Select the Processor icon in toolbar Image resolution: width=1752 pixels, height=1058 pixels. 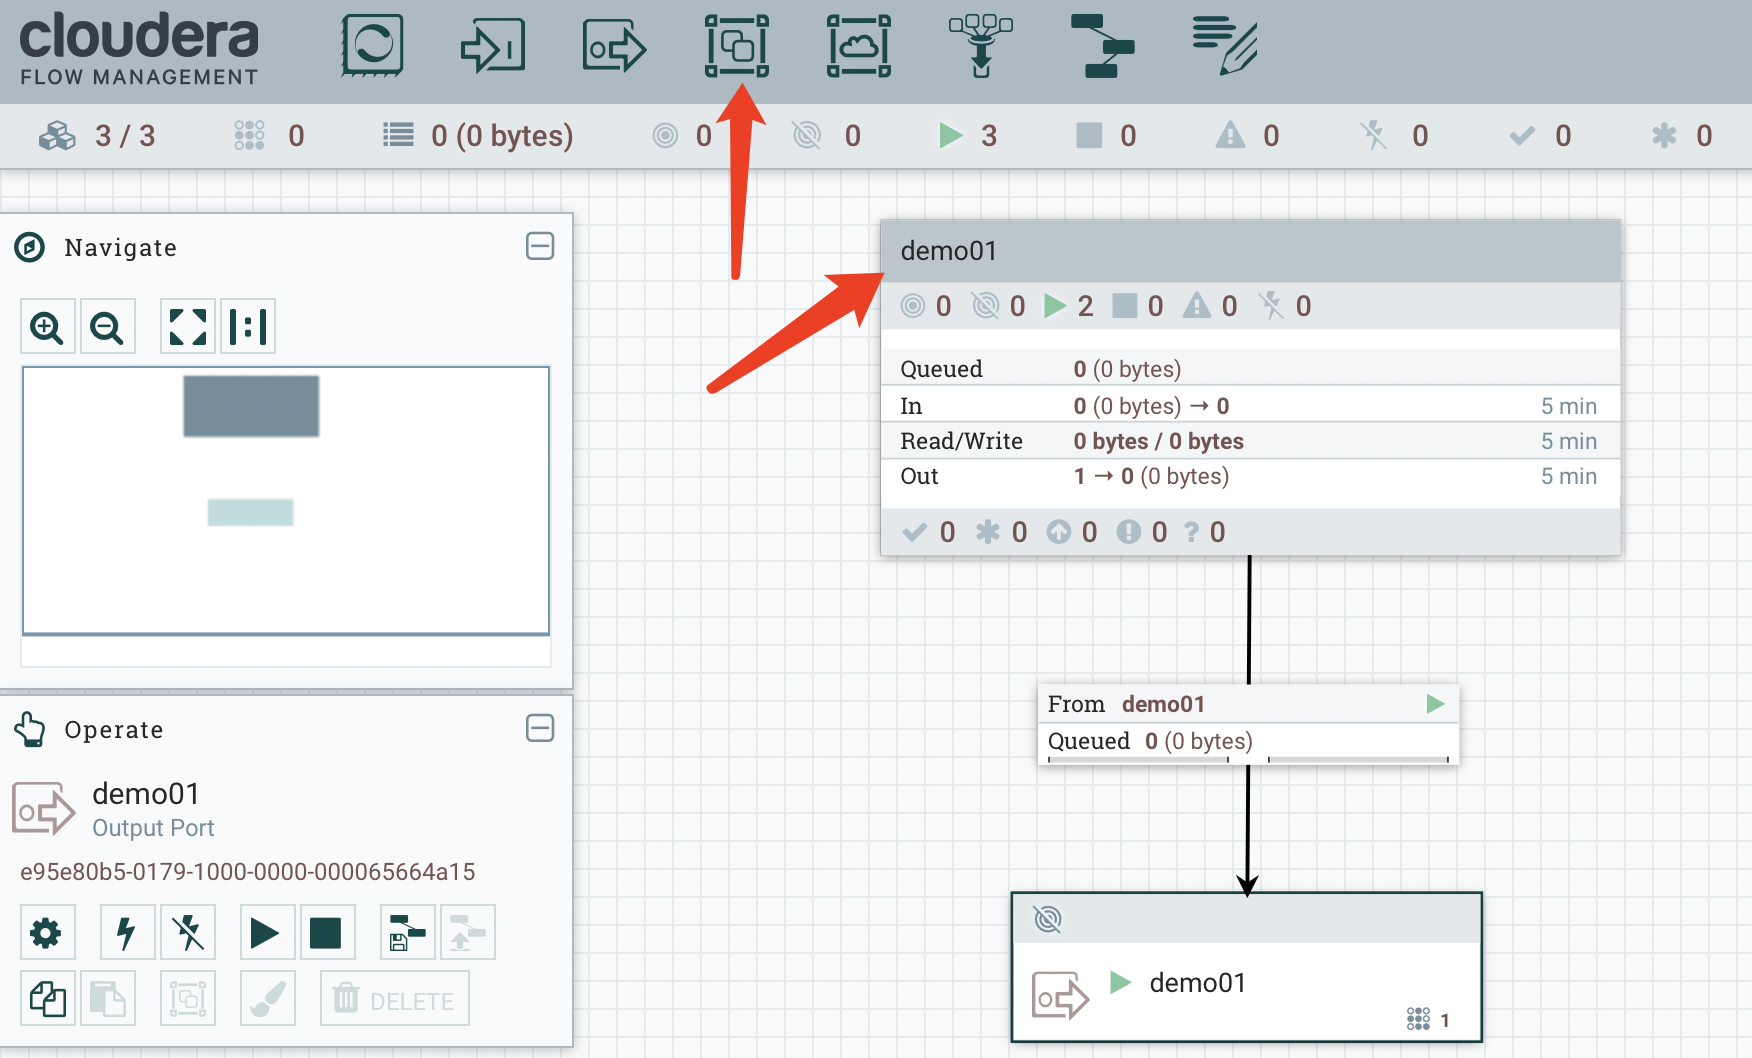[x=372, y=46]
